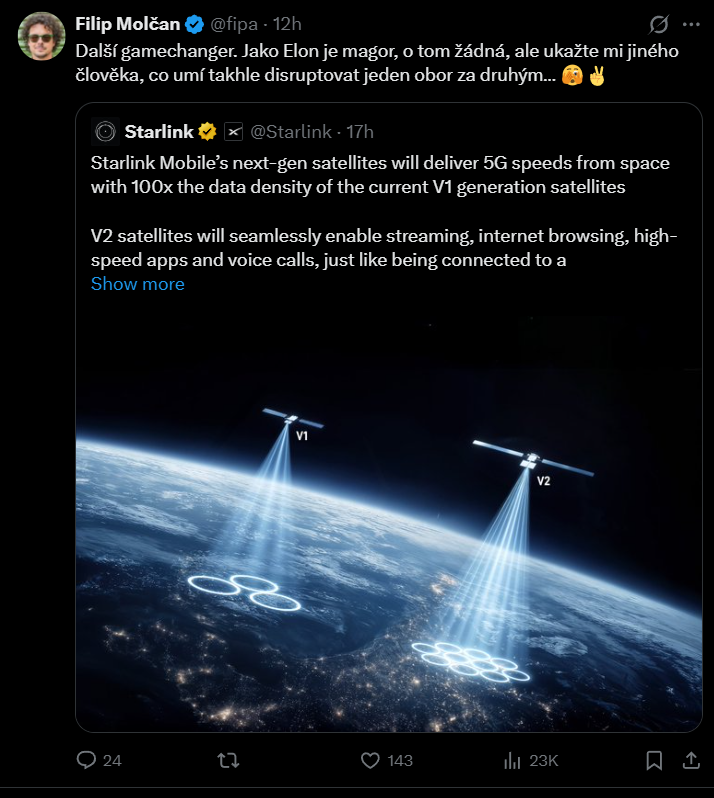Click the 17h timestamp on quoted tweet
Image resolution: width=714 pixels, height=798 pixels.
tap(360, 131)
